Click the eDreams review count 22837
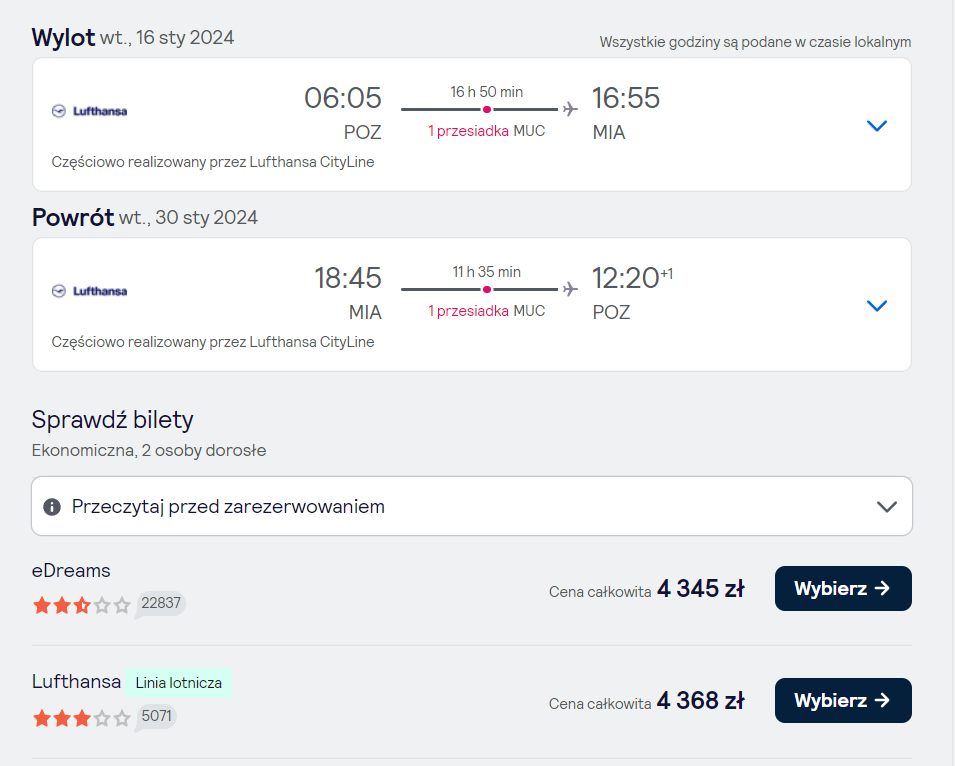Screen dimensions: 955x766 coord(161,603)
